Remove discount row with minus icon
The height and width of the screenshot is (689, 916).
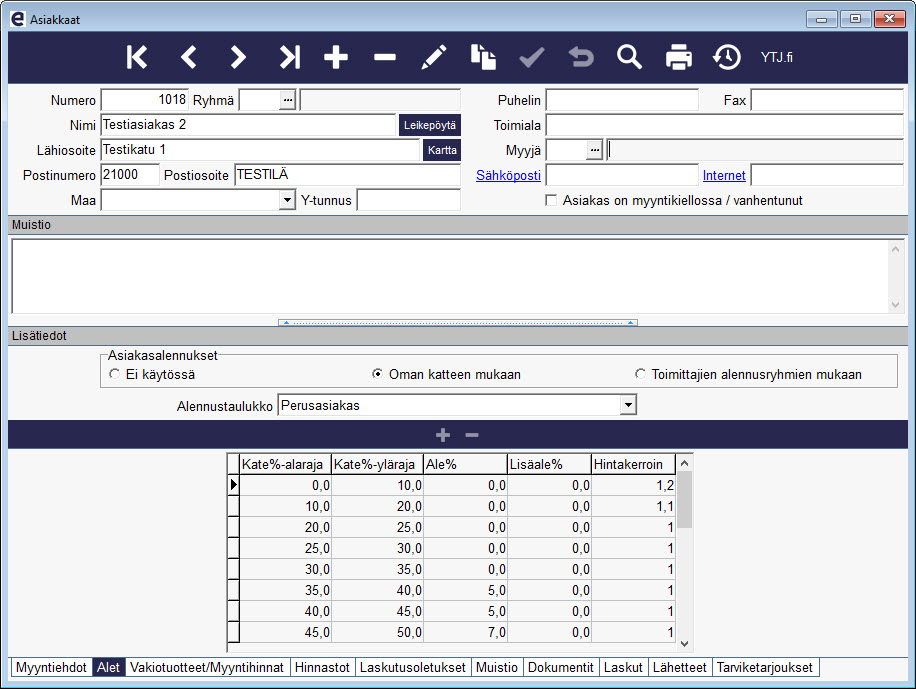(x=472, y=435)
